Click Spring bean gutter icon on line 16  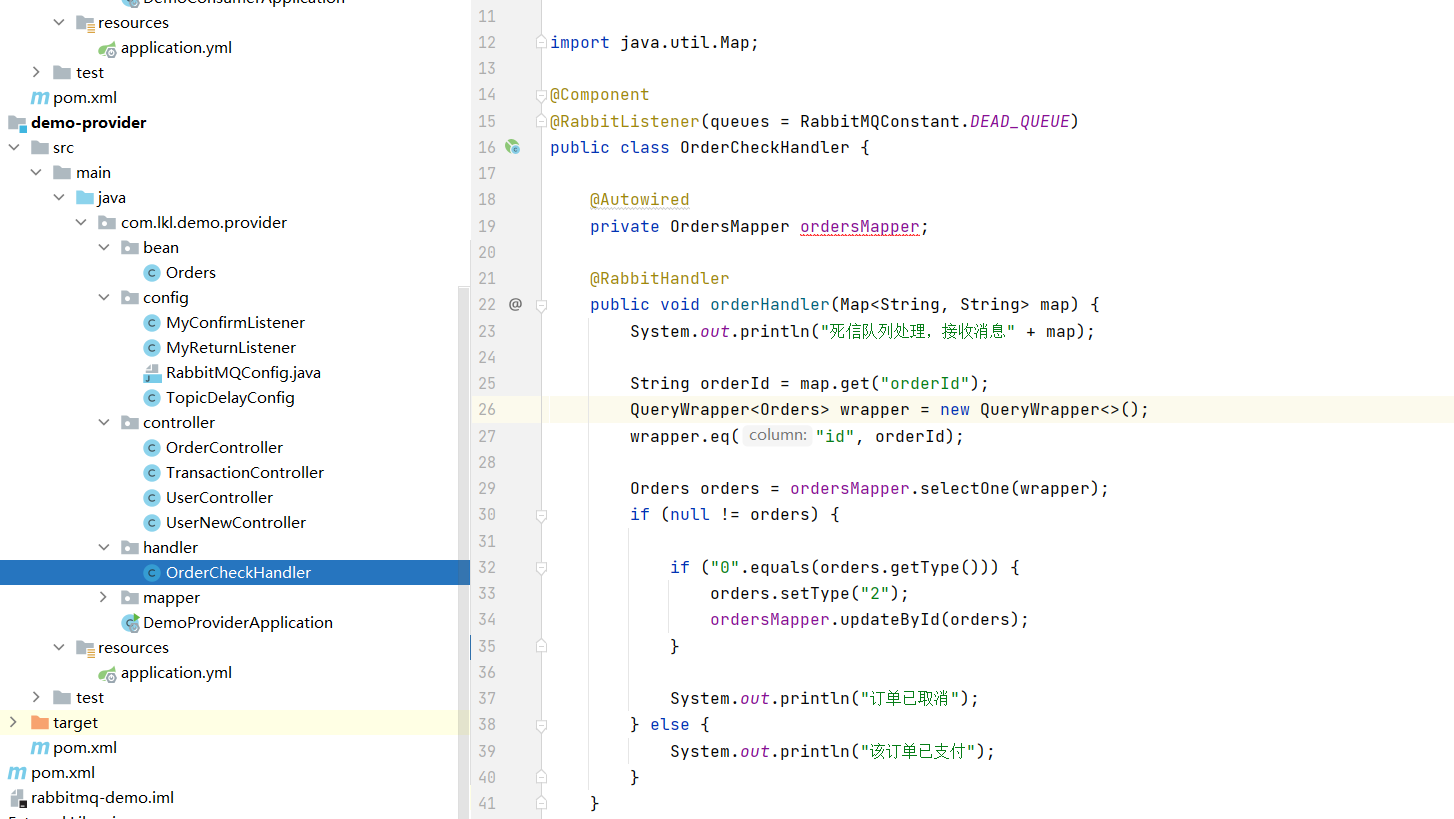point(513,147)
